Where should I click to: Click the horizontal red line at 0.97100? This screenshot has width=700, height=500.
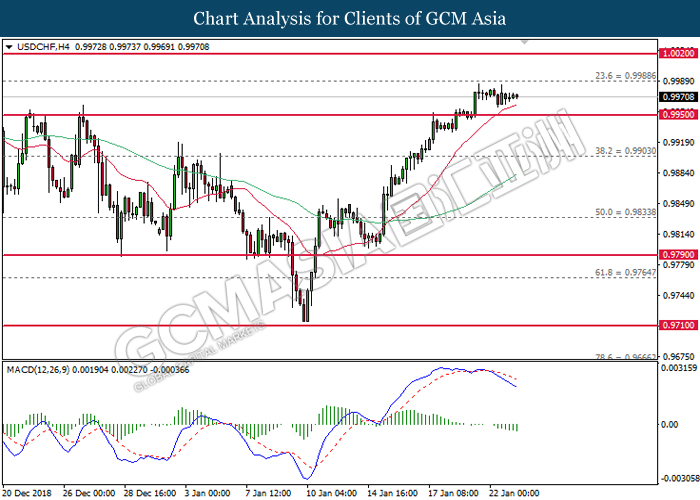[330, 325]
